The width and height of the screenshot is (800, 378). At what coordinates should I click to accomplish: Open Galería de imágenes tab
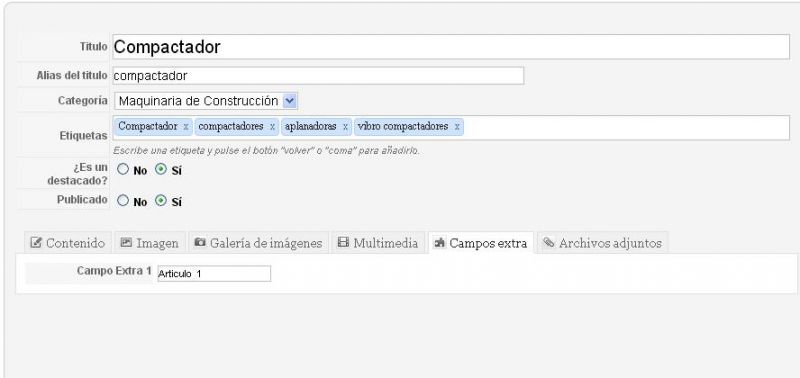258,243
